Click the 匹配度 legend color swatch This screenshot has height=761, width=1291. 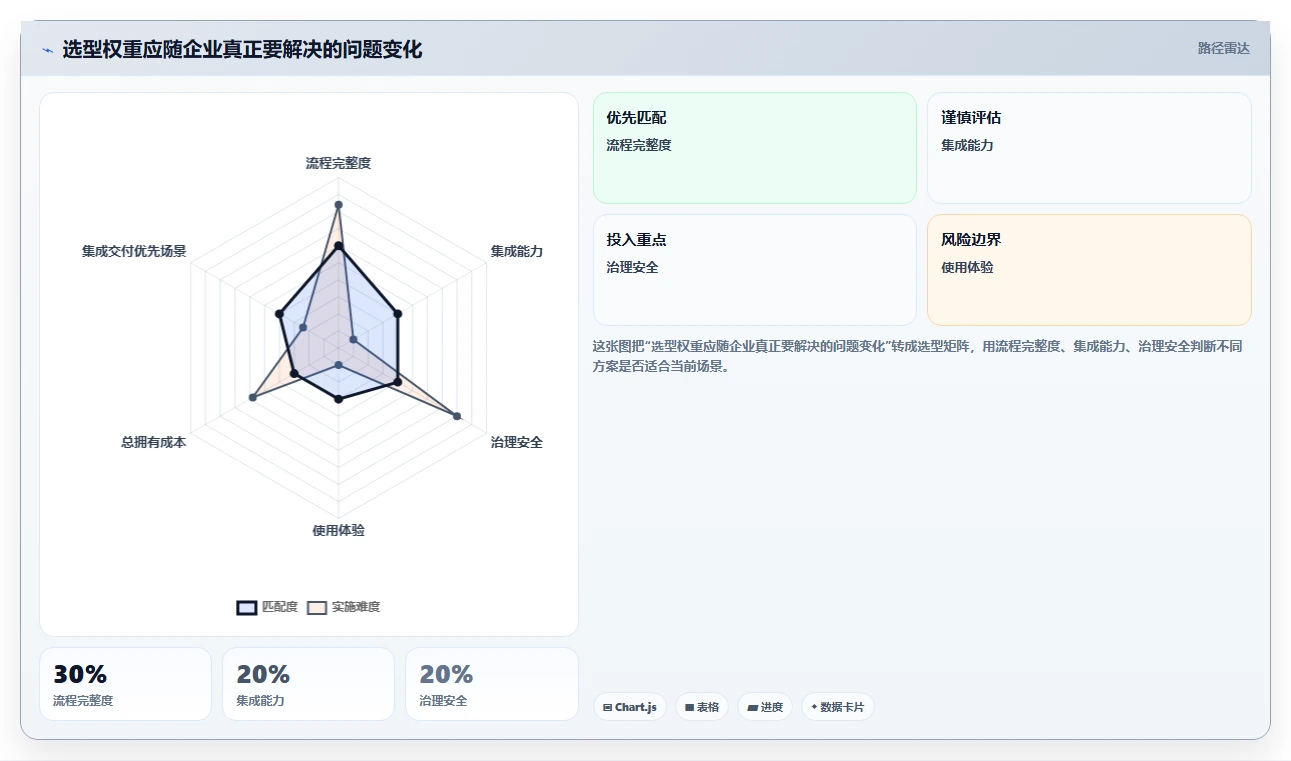(247, 607)
